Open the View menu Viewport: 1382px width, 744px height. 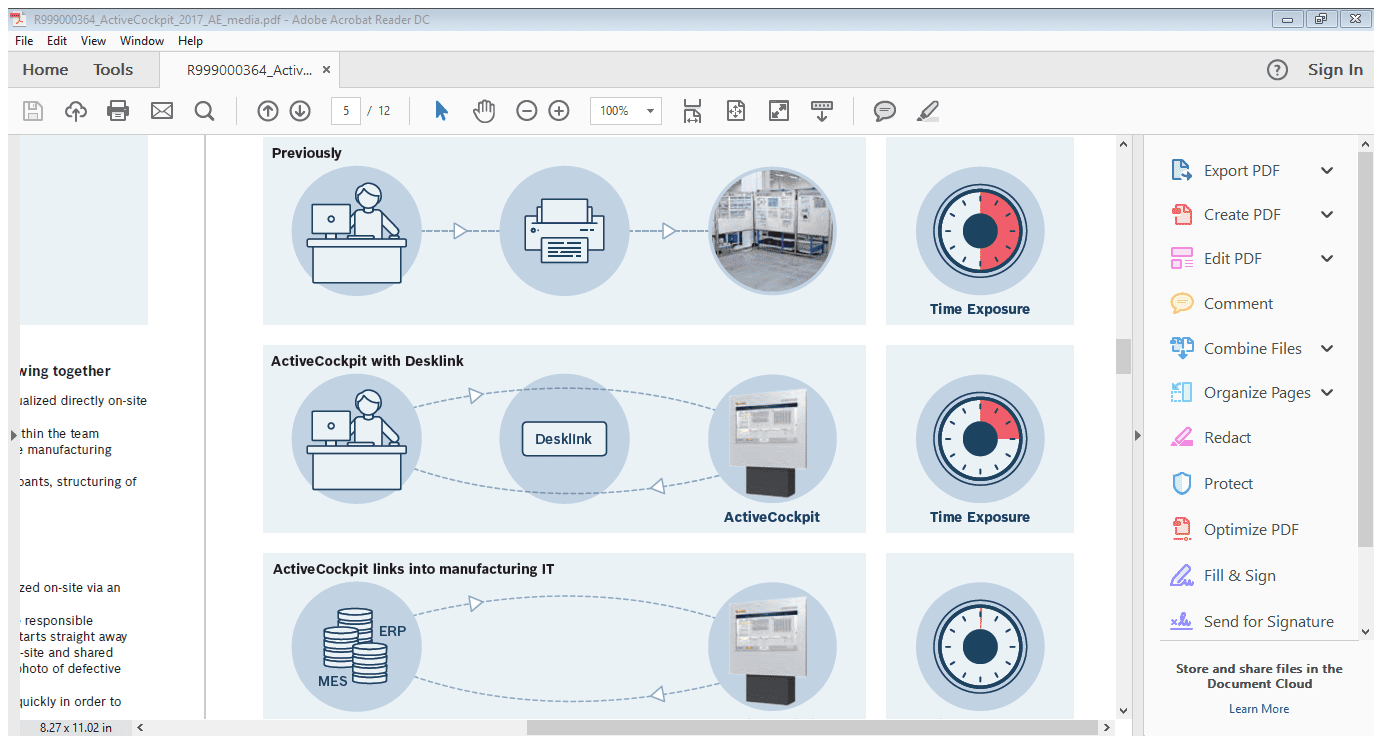pos(93,41)
